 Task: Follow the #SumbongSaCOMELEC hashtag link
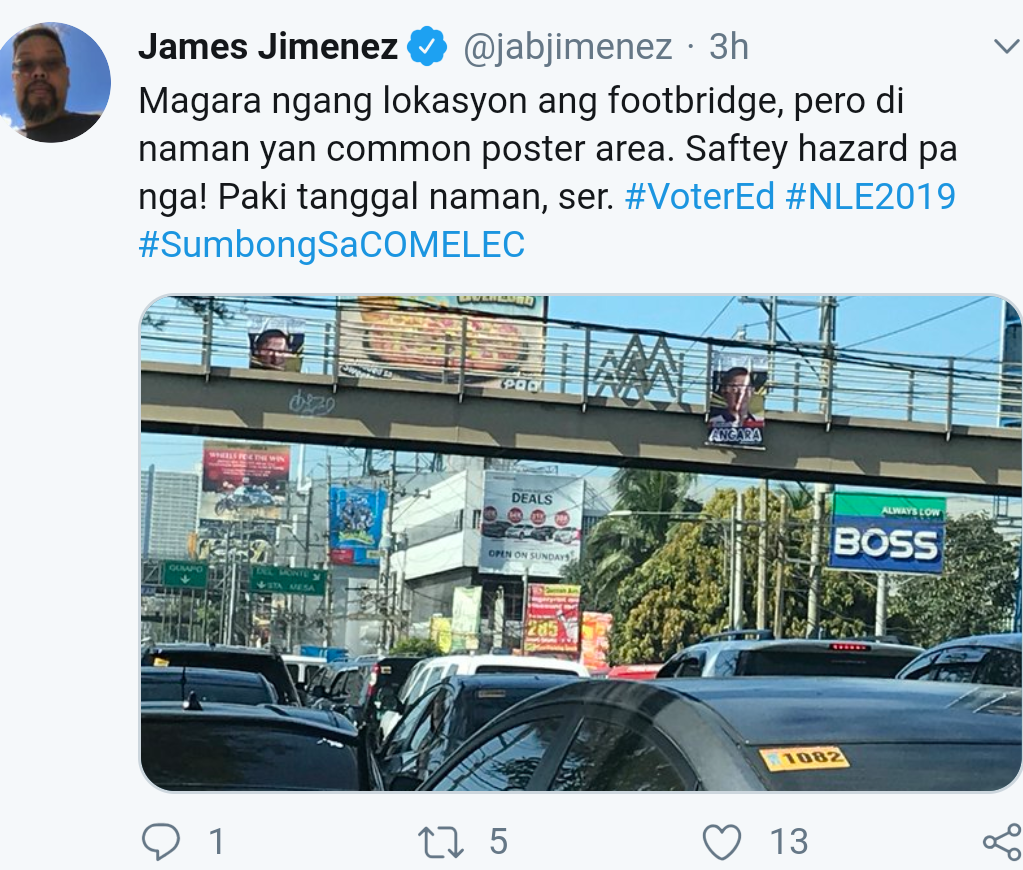point(331,245)
